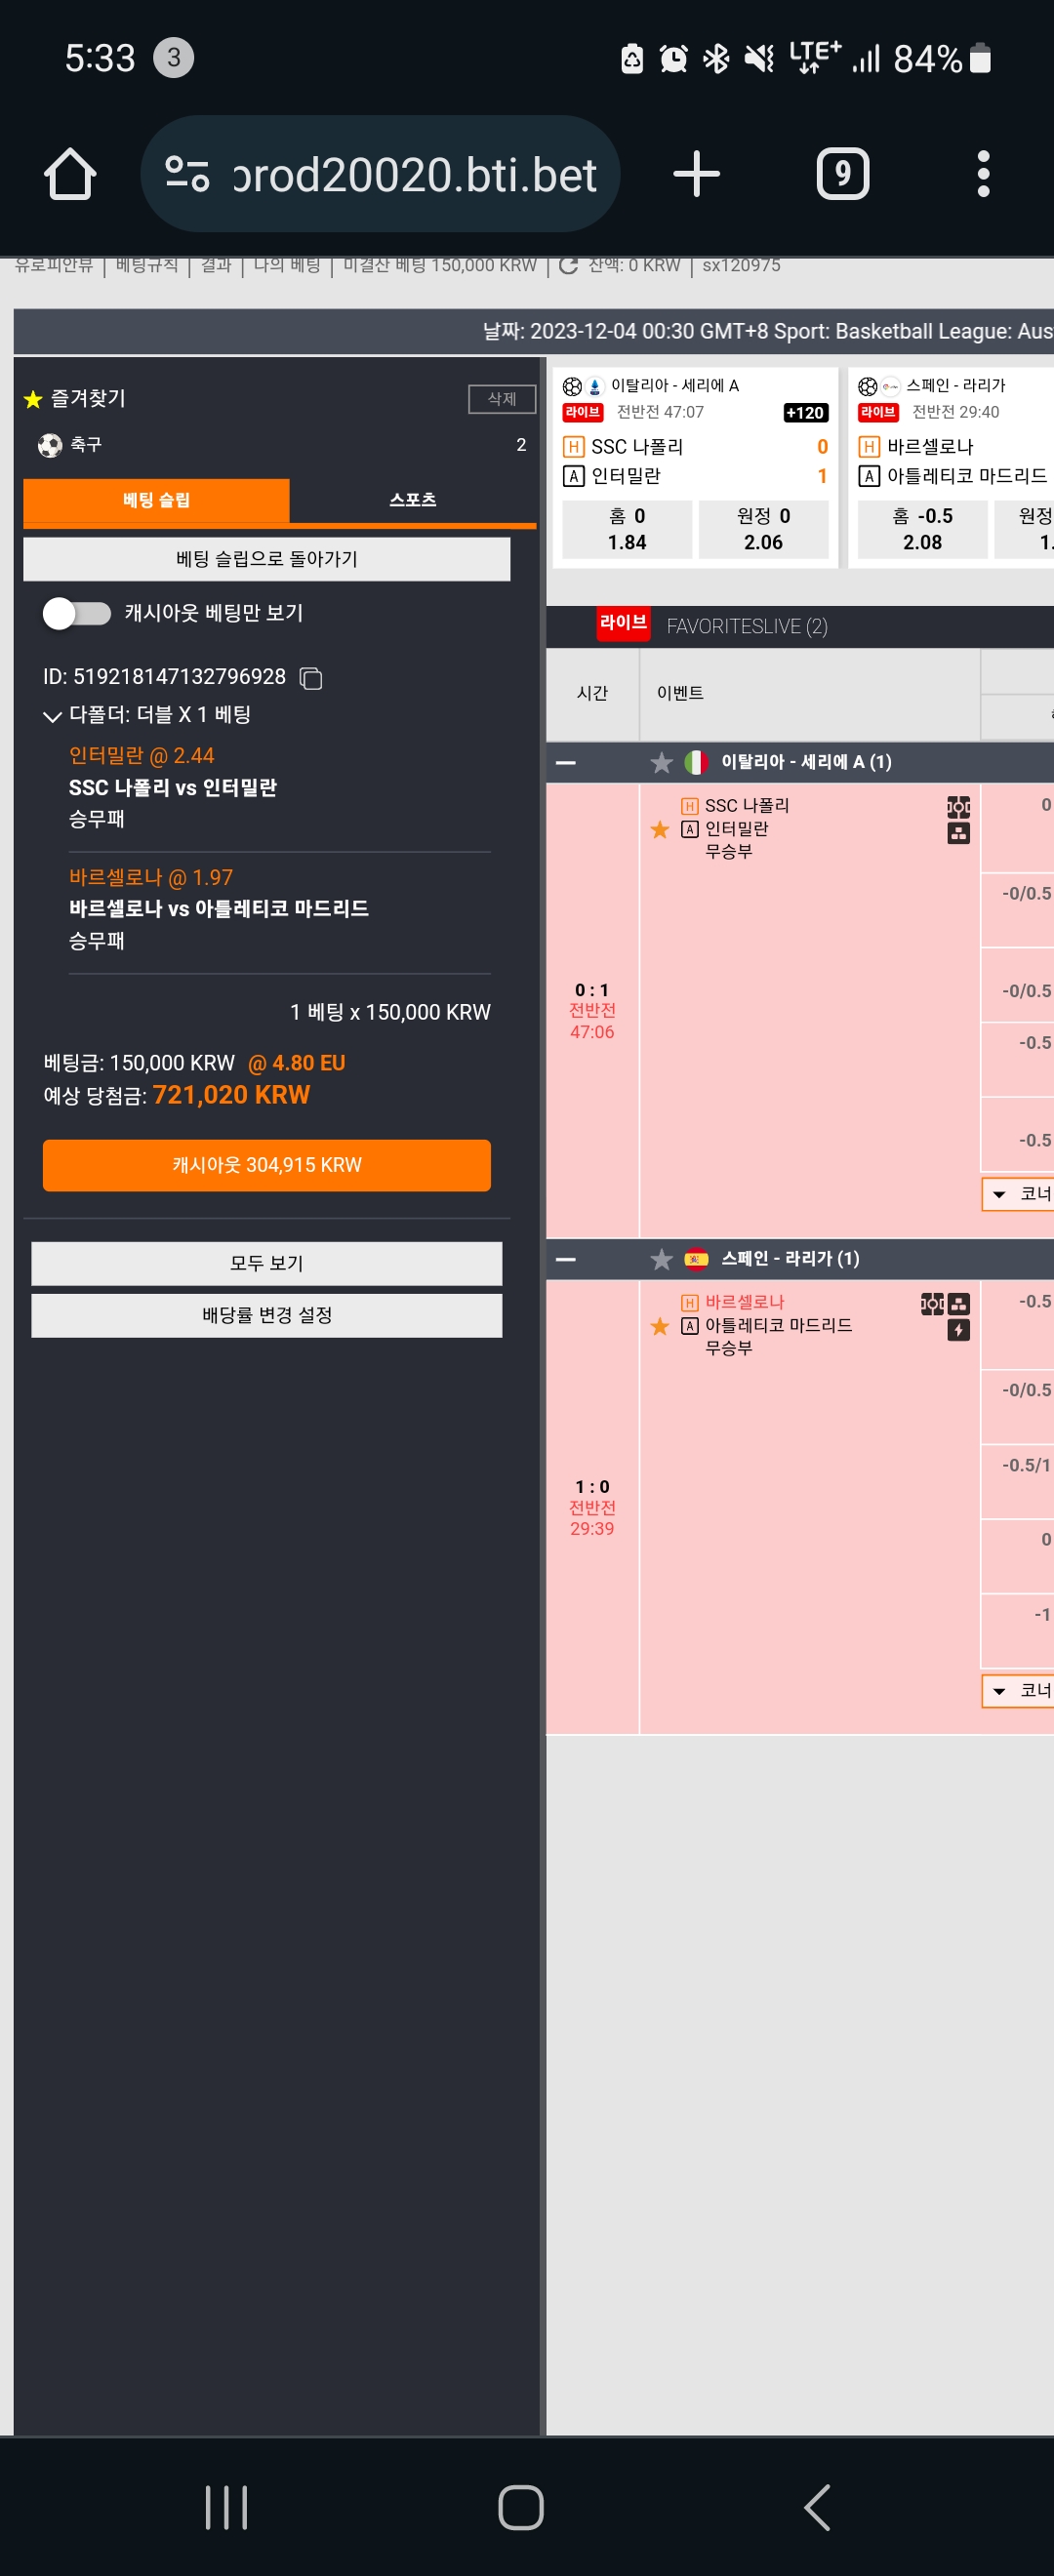Screen dimensions: 1054x2576
Task: Click 캐시아웃 304,915 KRW button
Action: [x=266, y=1165]
